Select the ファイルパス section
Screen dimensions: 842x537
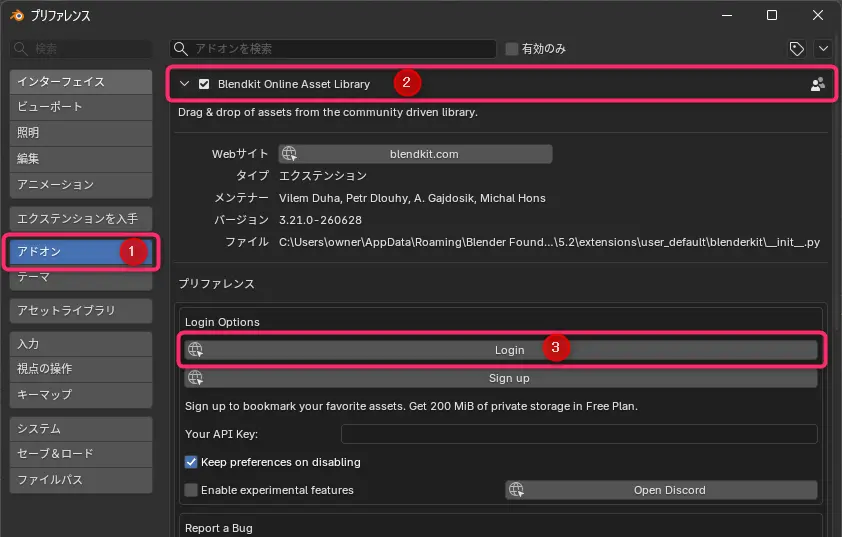[x=81, y=480]
